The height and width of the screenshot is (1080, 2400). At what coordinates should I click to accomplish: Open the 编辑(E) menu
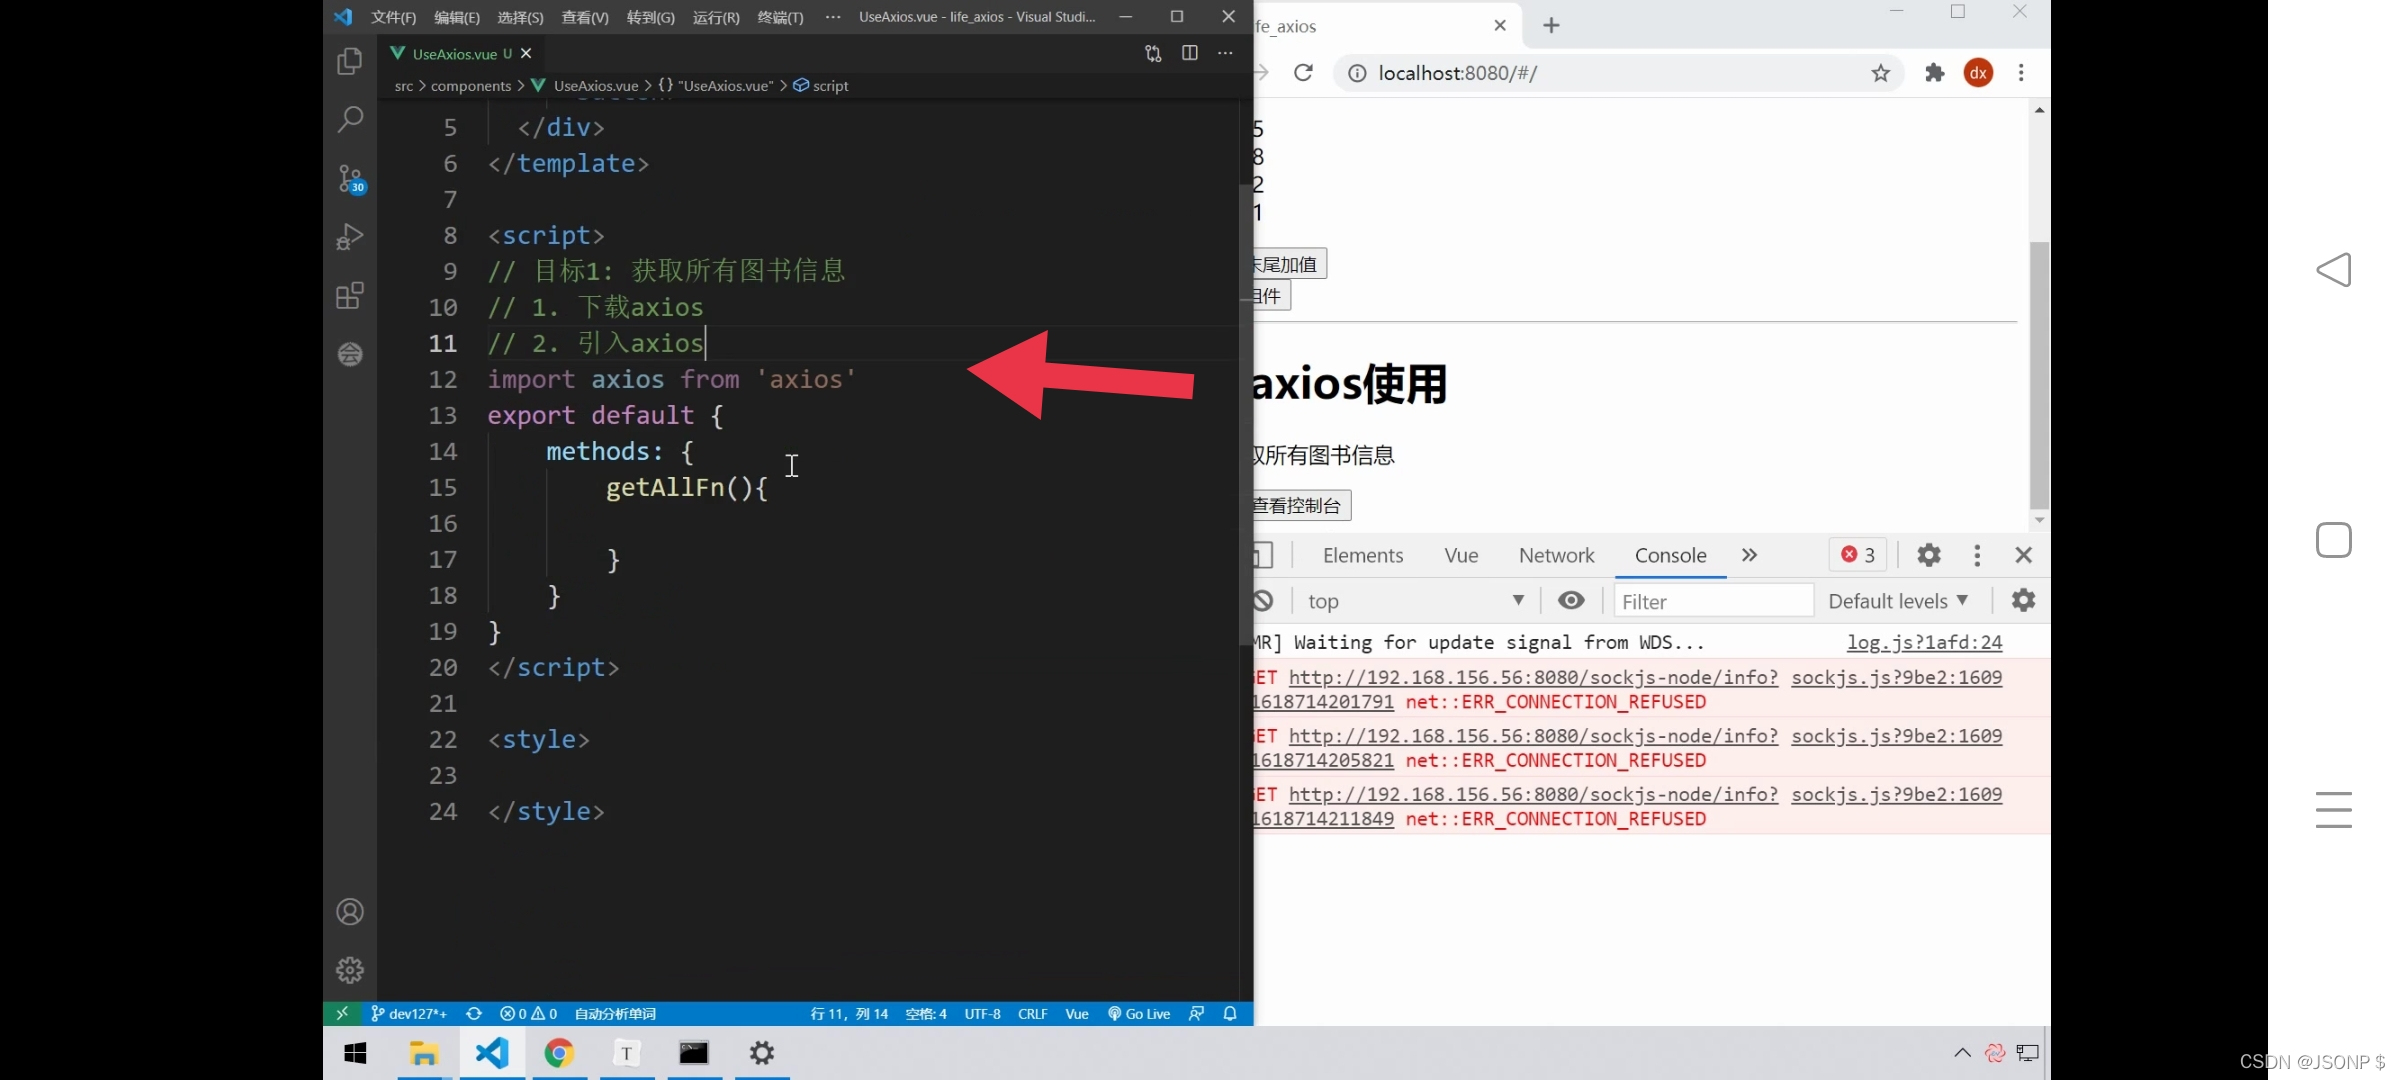(x=457, y=17)
